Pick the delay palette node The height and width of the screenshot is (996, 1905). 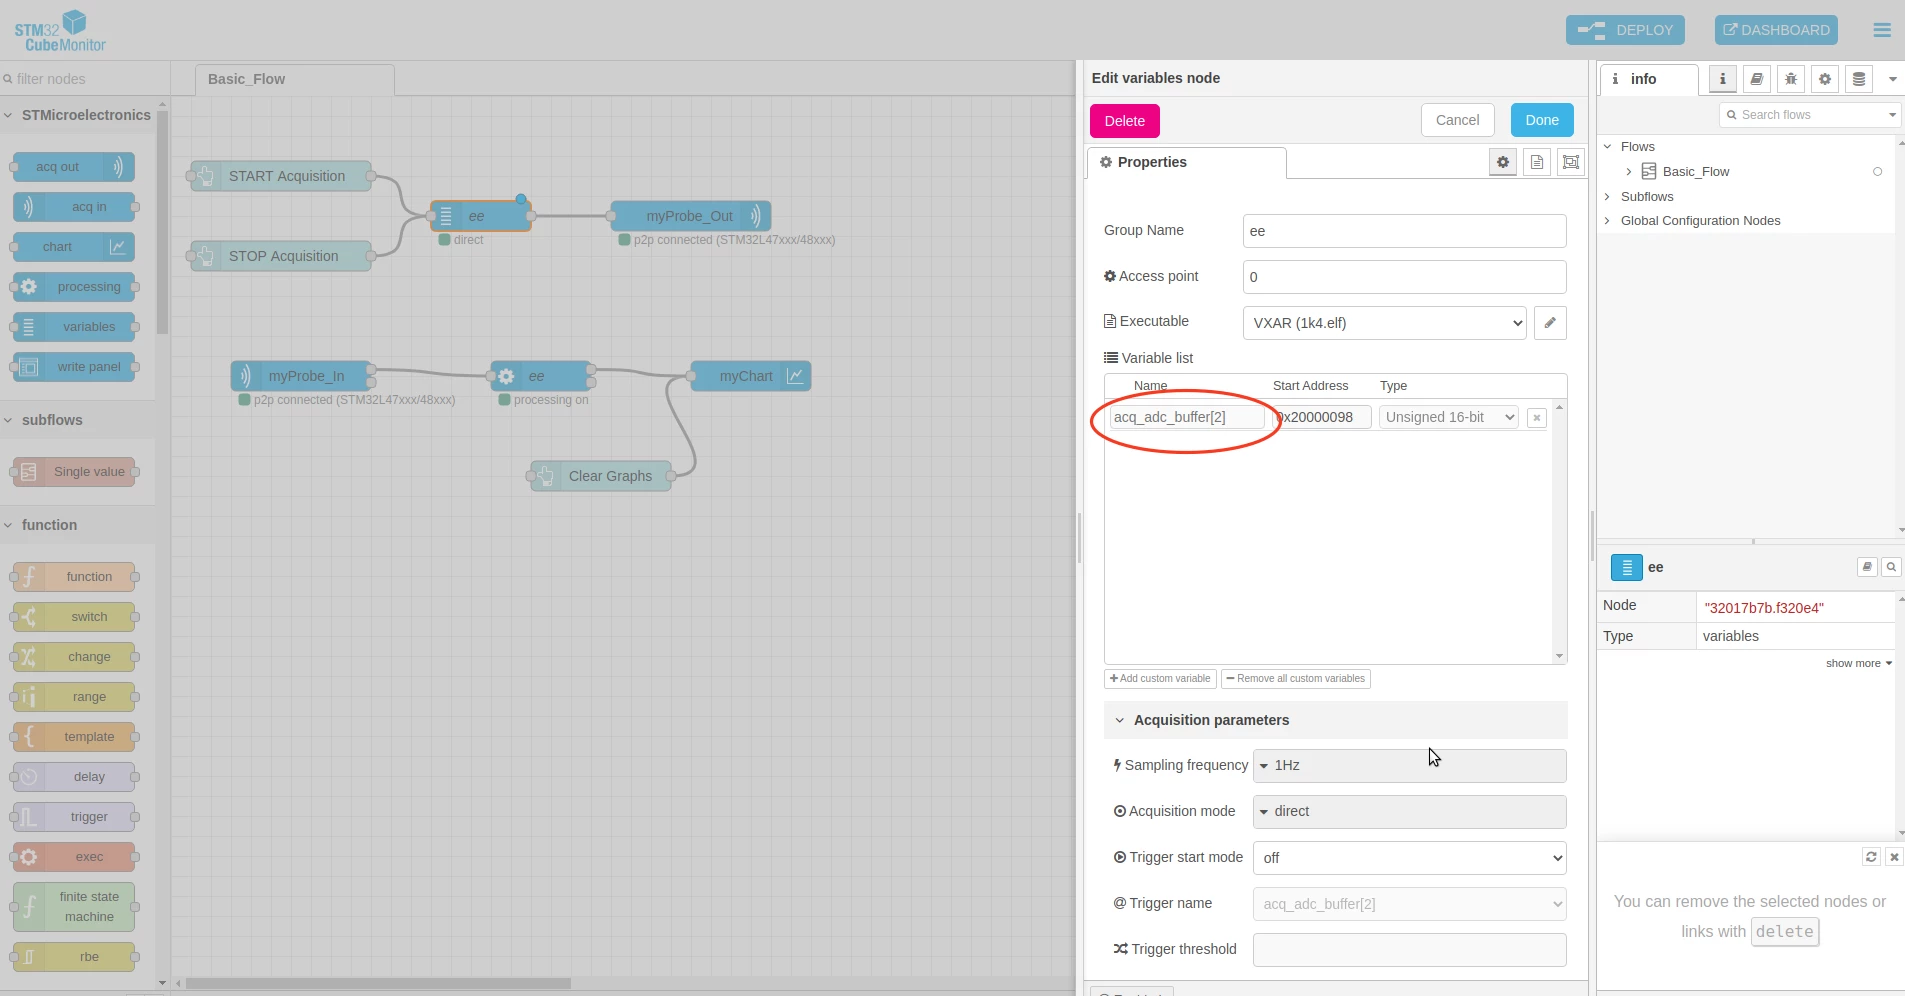coord(74,777)
